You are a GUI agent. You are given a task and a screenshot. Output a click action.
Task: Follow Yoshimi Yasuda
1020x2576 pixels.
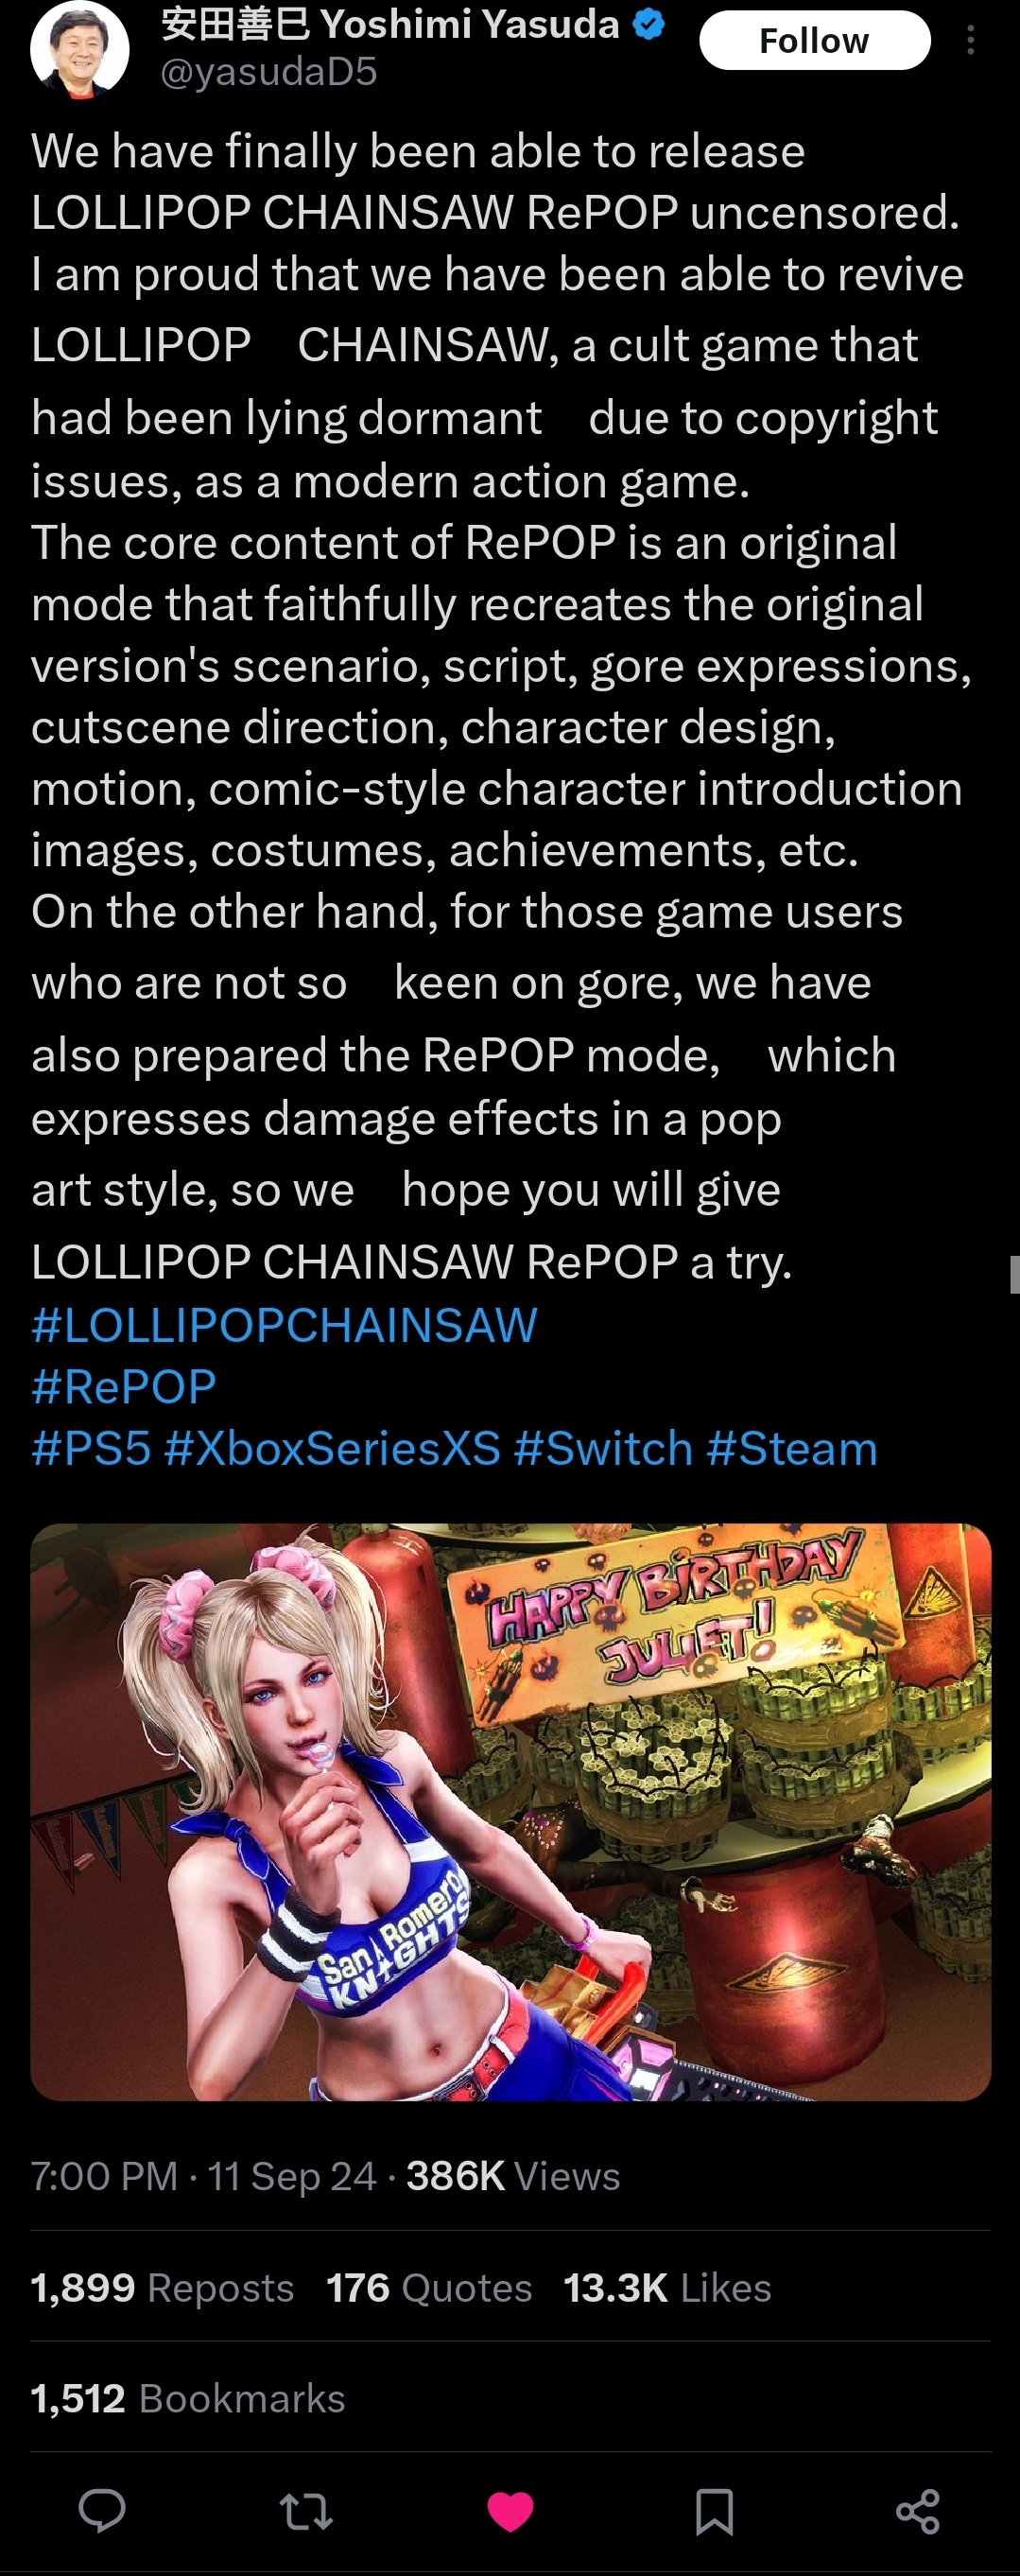click(x=815, y=40)
